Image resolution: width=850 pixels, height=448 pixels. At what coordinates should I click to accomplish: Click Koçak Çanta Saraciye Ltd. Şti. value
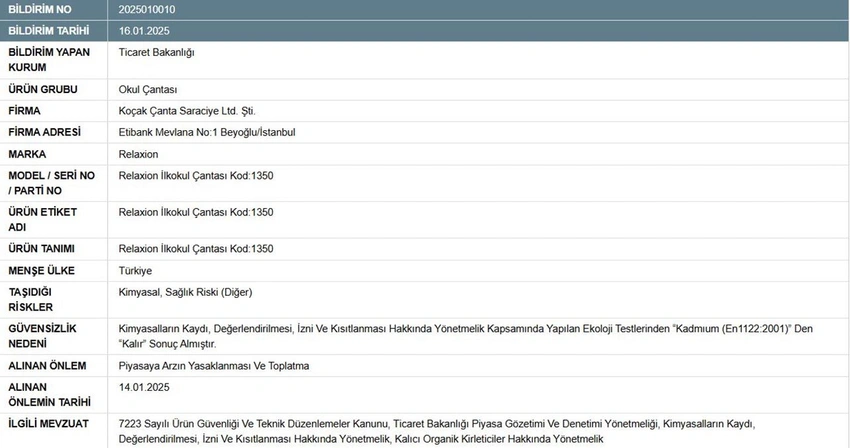tap(187, 111)
